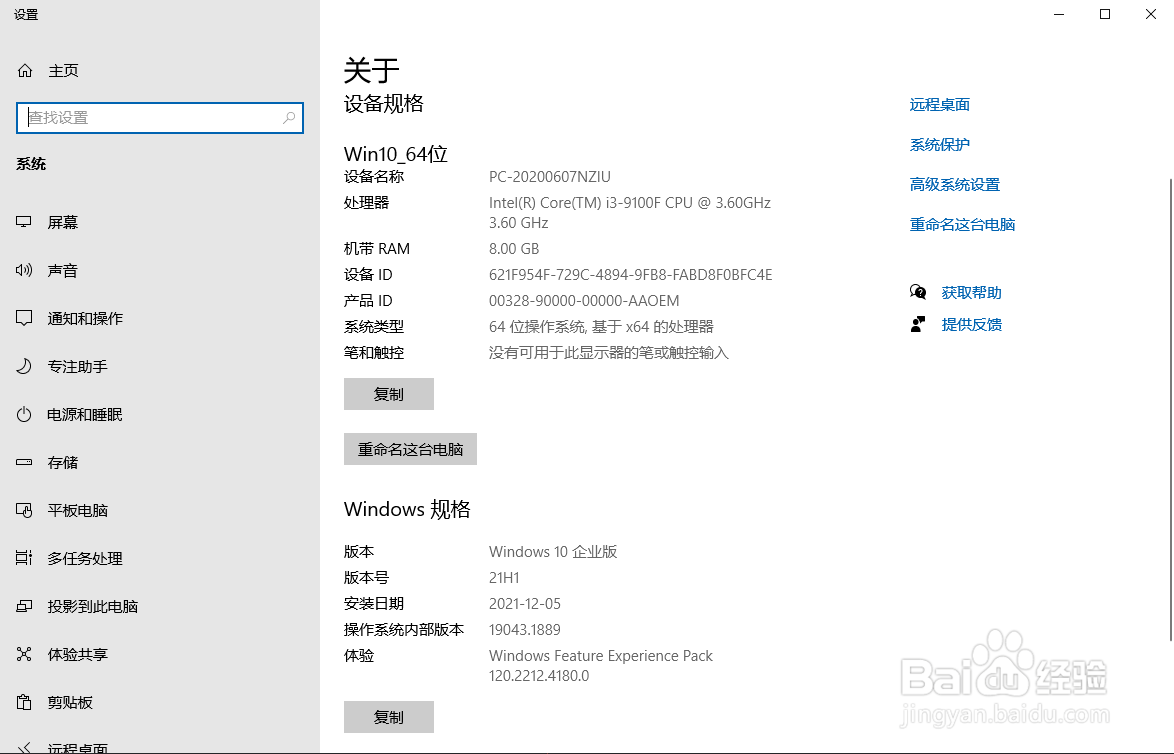The height and width of the screenshot is (754, 1174).
Task: Click the speaker icon for 声音
Action: (24, 270)
